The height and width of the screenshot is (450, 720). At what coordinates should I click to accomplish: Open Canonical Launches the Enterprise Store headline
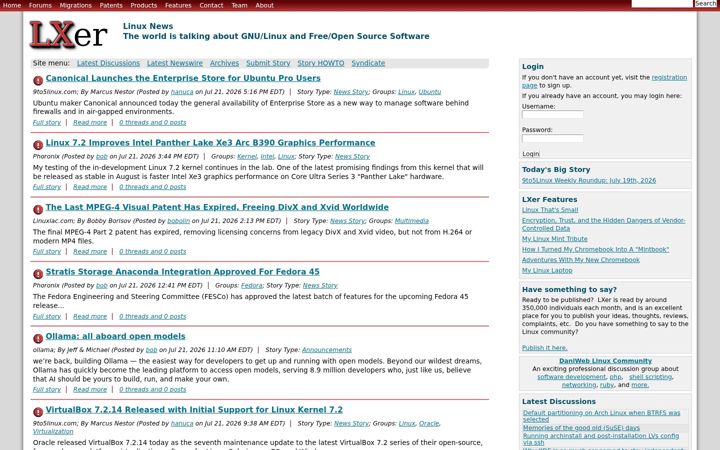click(x=183, y=78)
